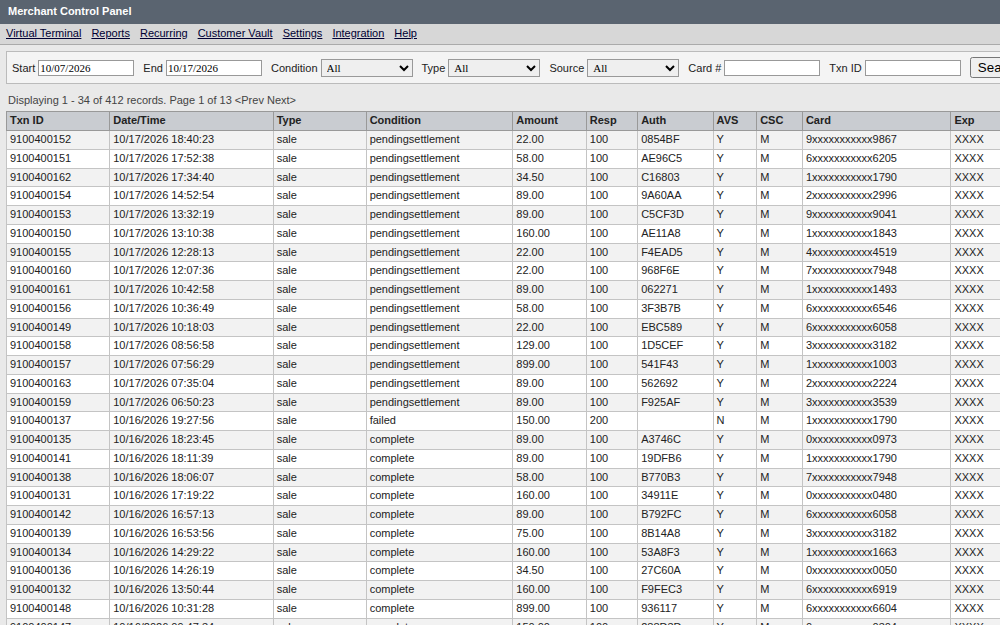Open transaction 9100400160
Screen dimensions: 1000x625
[40, 270]
